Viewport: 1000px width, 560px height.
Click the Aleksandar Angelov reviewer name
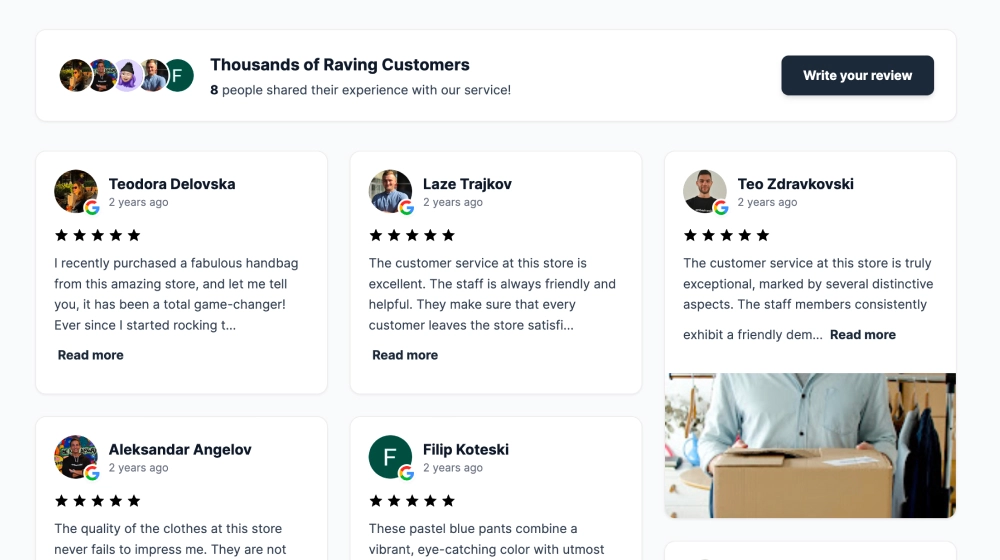(180, 450)
